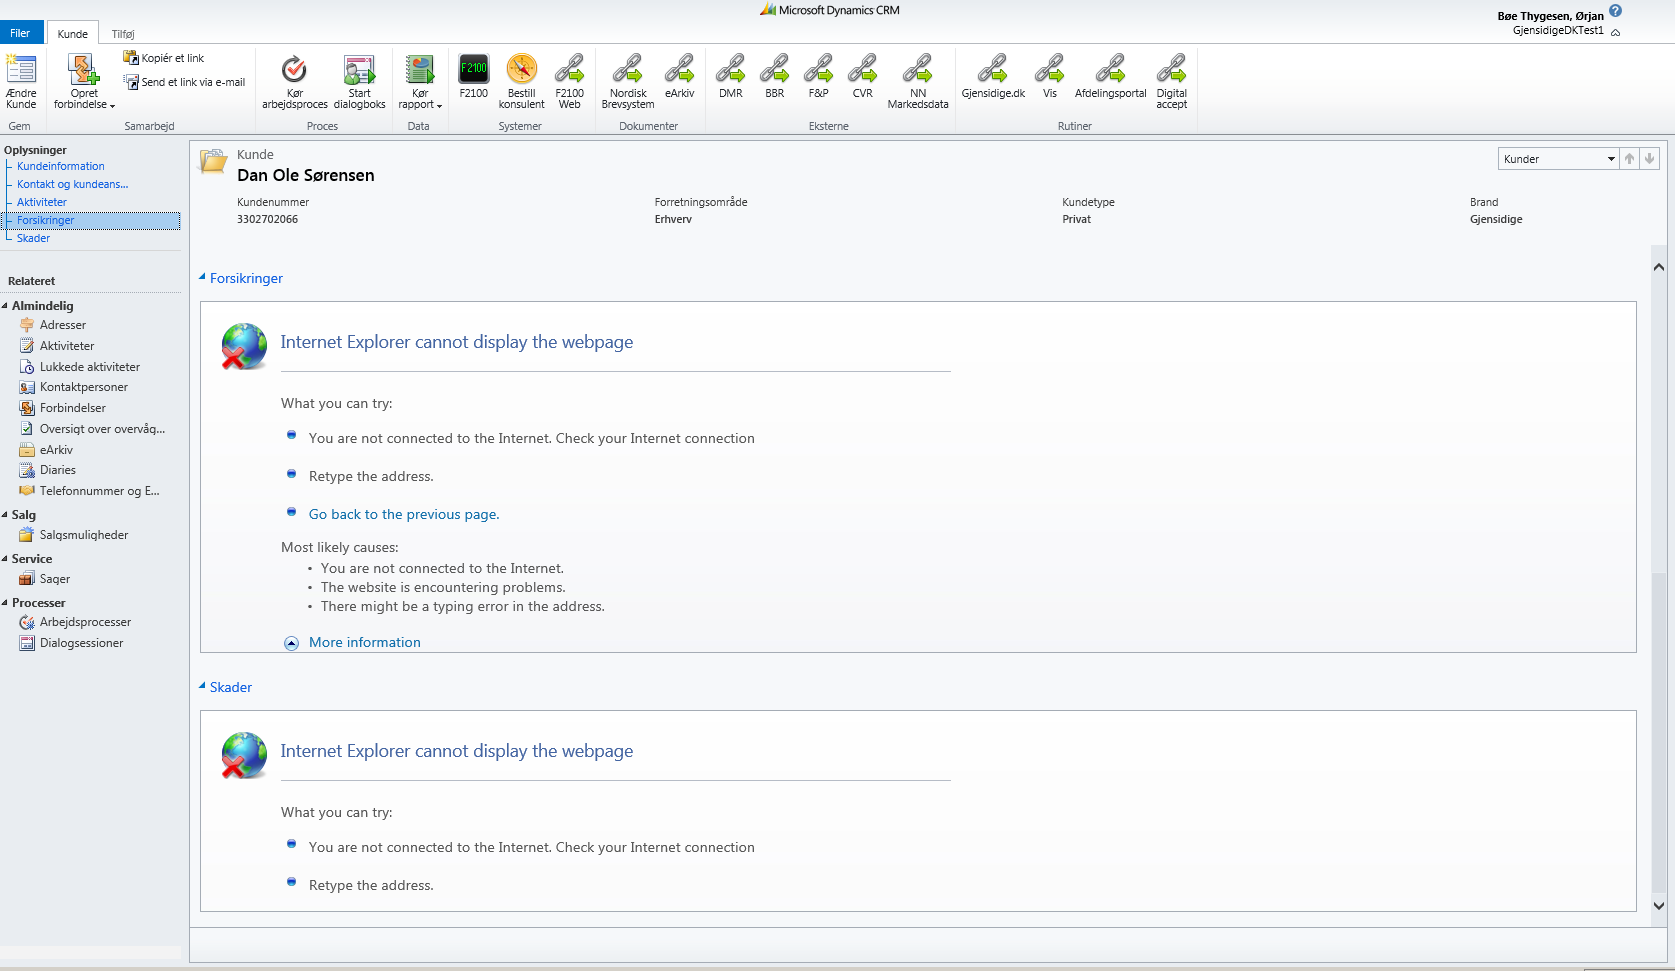This screenshot has height=971, width=1675.
Task: Select Aktiviteter under Oplysninger
Action: point(42,202)
